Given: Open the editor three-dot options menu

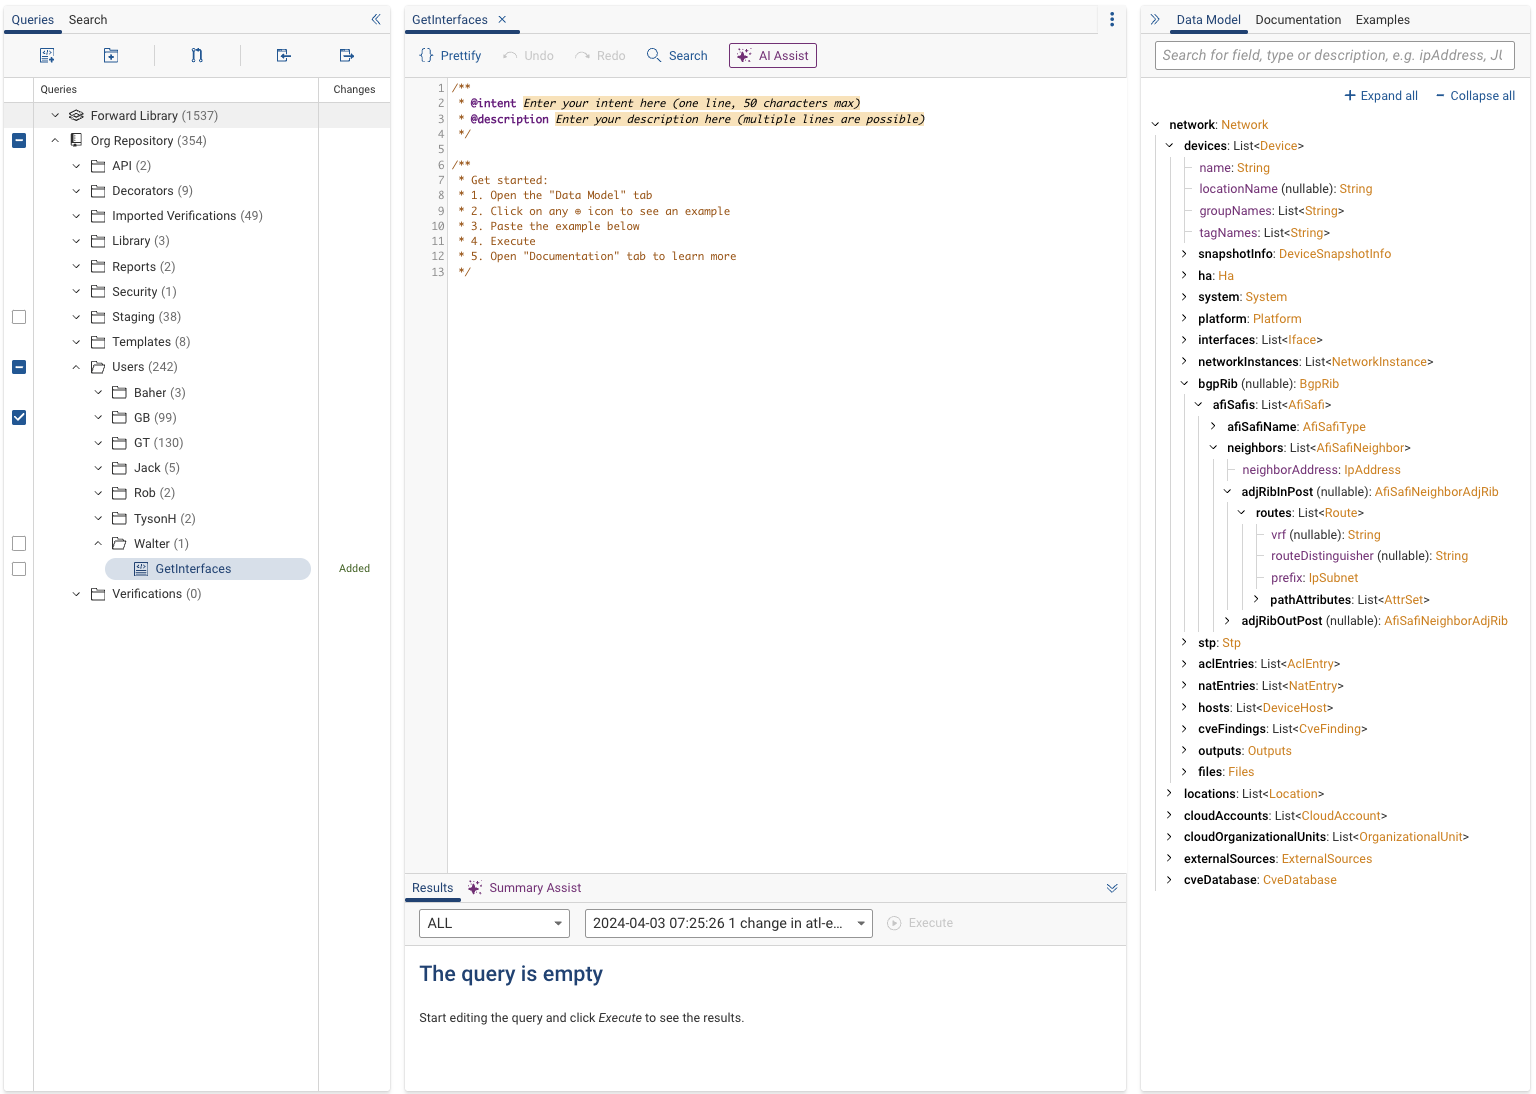Looking at the screenshot, I should 1112,20.
